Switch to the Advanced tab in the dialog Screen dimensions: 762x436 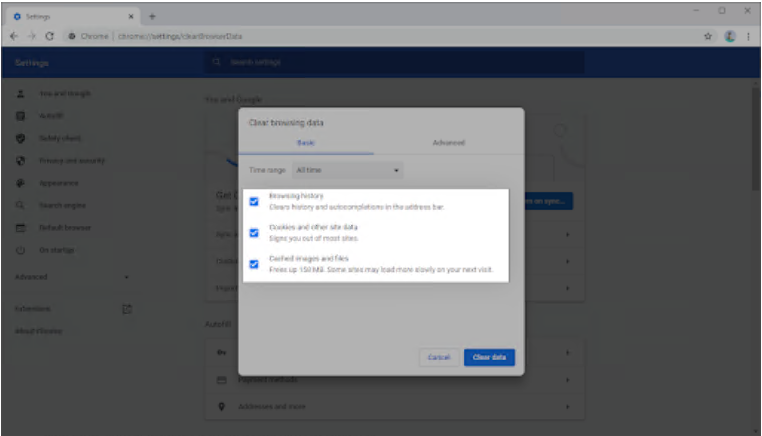448,143
